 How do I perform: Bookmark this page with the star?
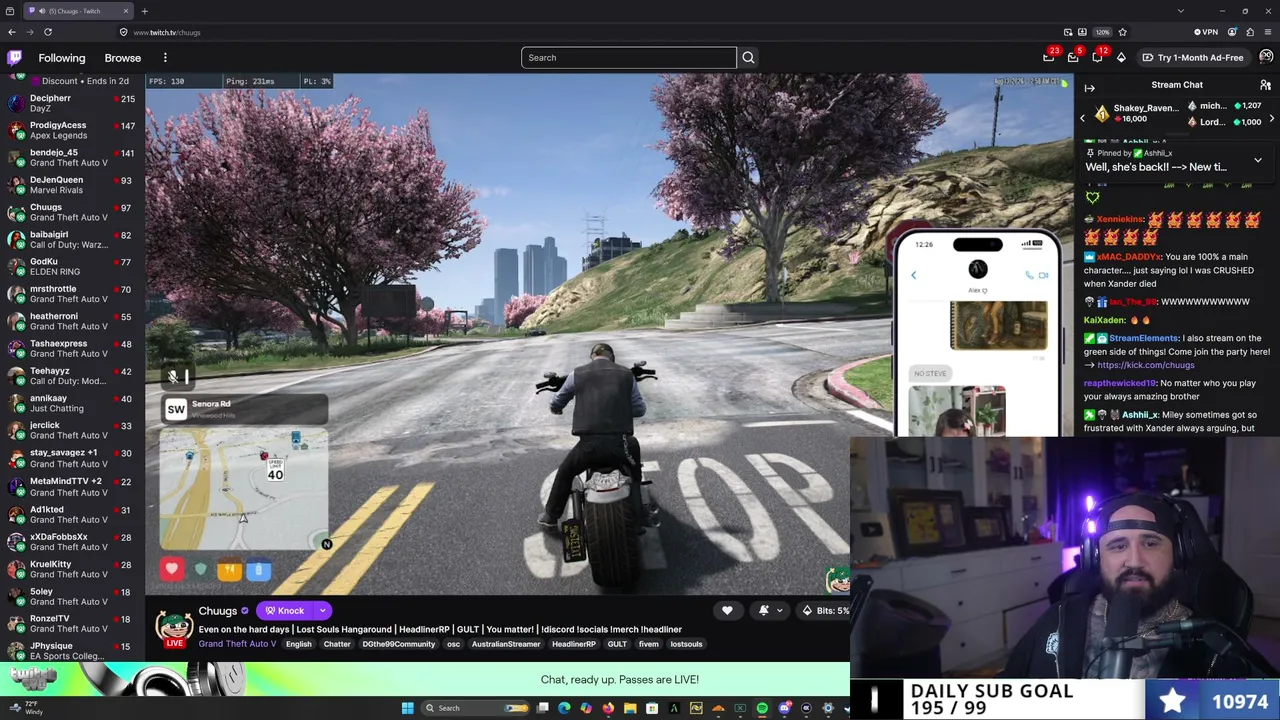1122,32
